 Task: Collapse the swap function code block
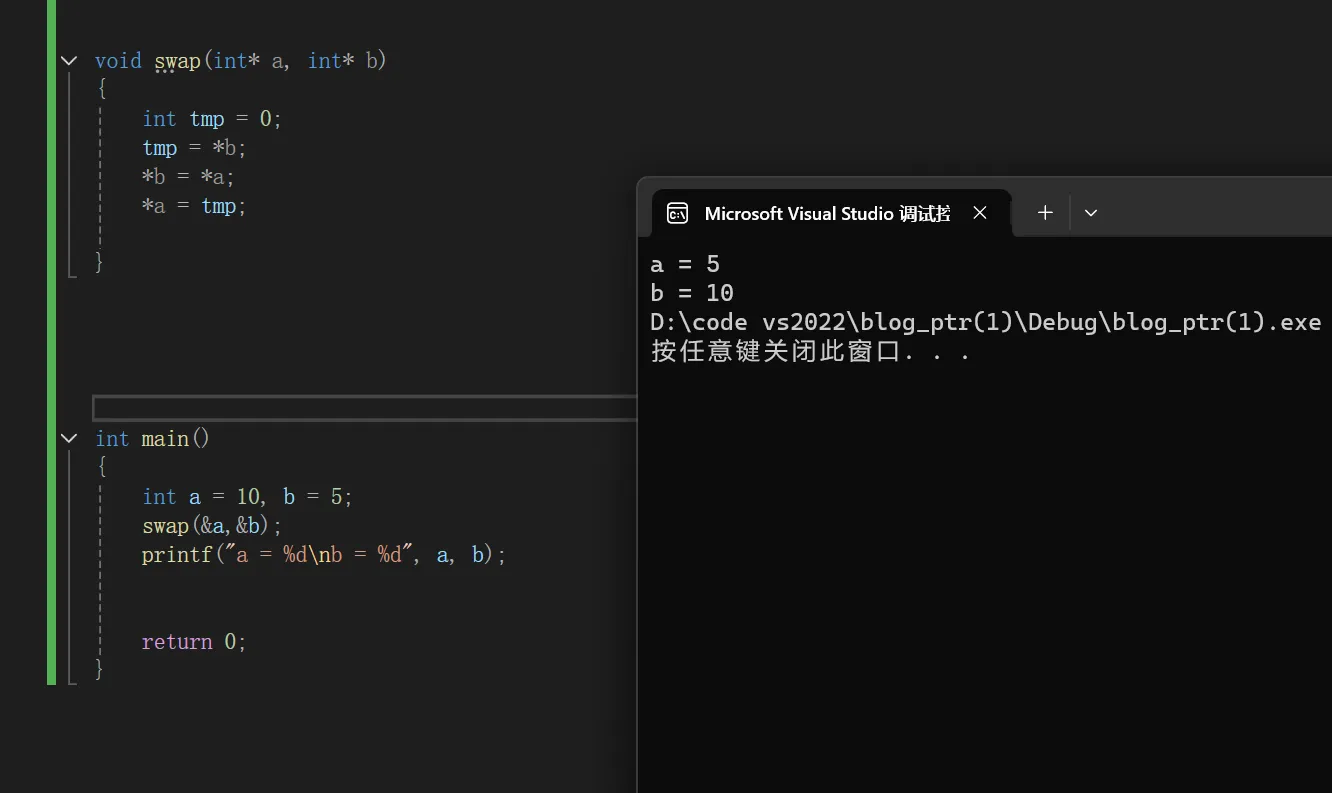69,61
